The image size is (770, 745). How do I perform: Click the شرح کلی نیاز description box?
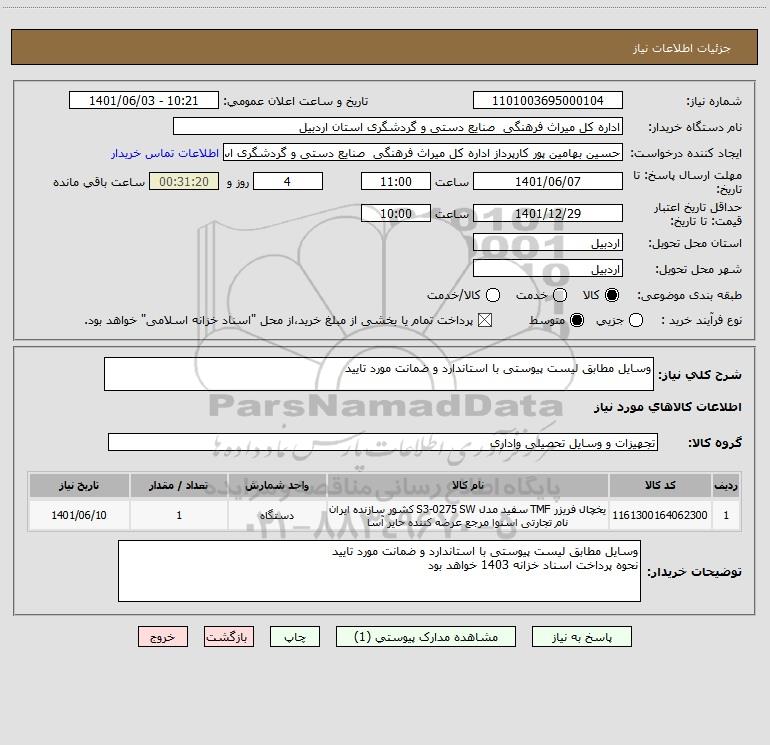coord(379,374)
